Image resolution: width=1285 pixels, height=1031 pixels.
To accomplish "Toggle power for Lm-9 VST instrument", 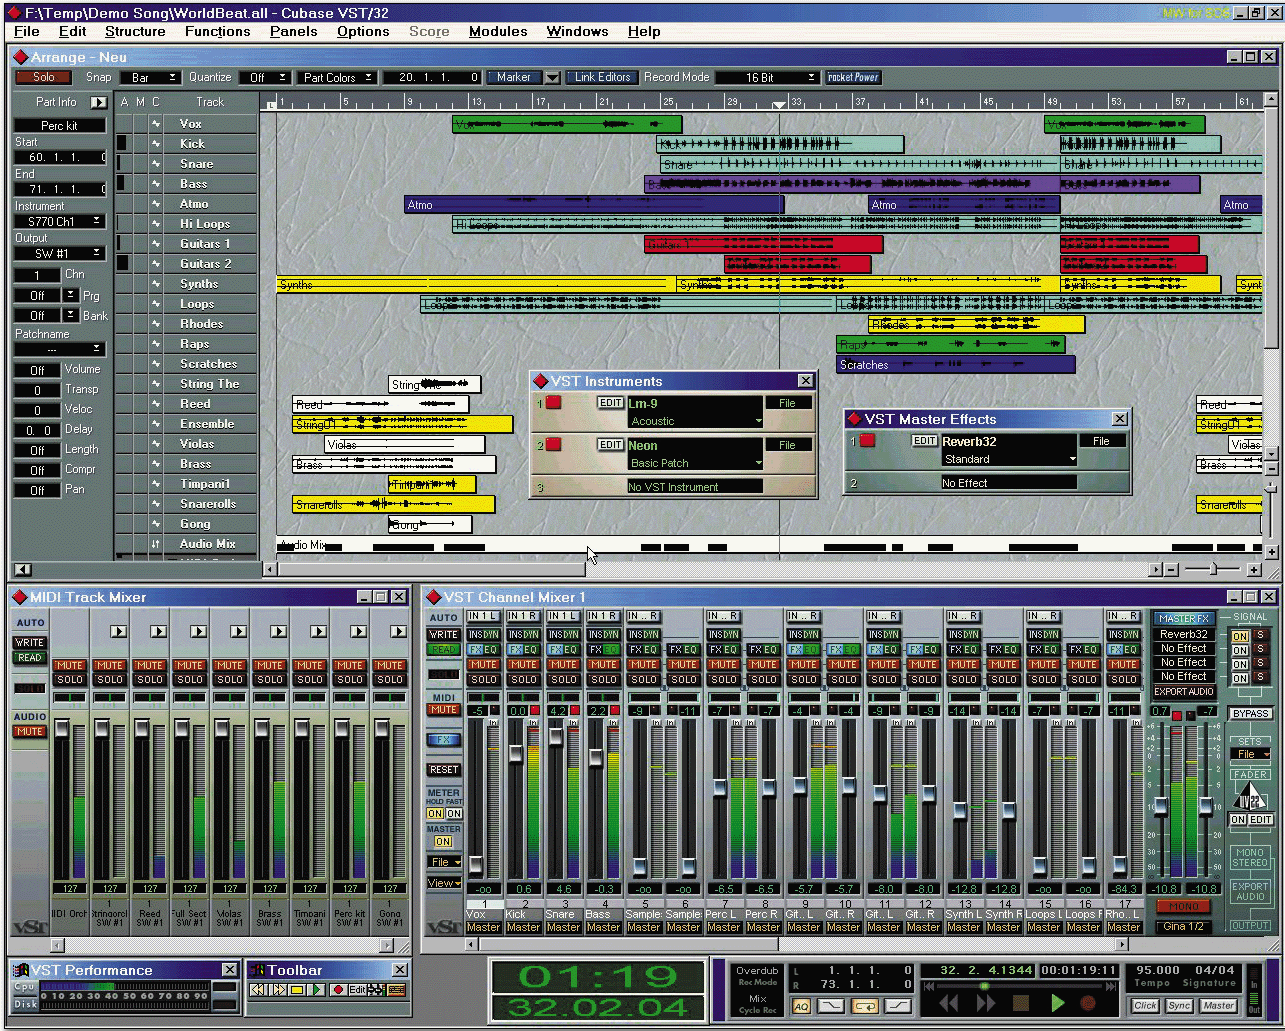I will (553, 403).
